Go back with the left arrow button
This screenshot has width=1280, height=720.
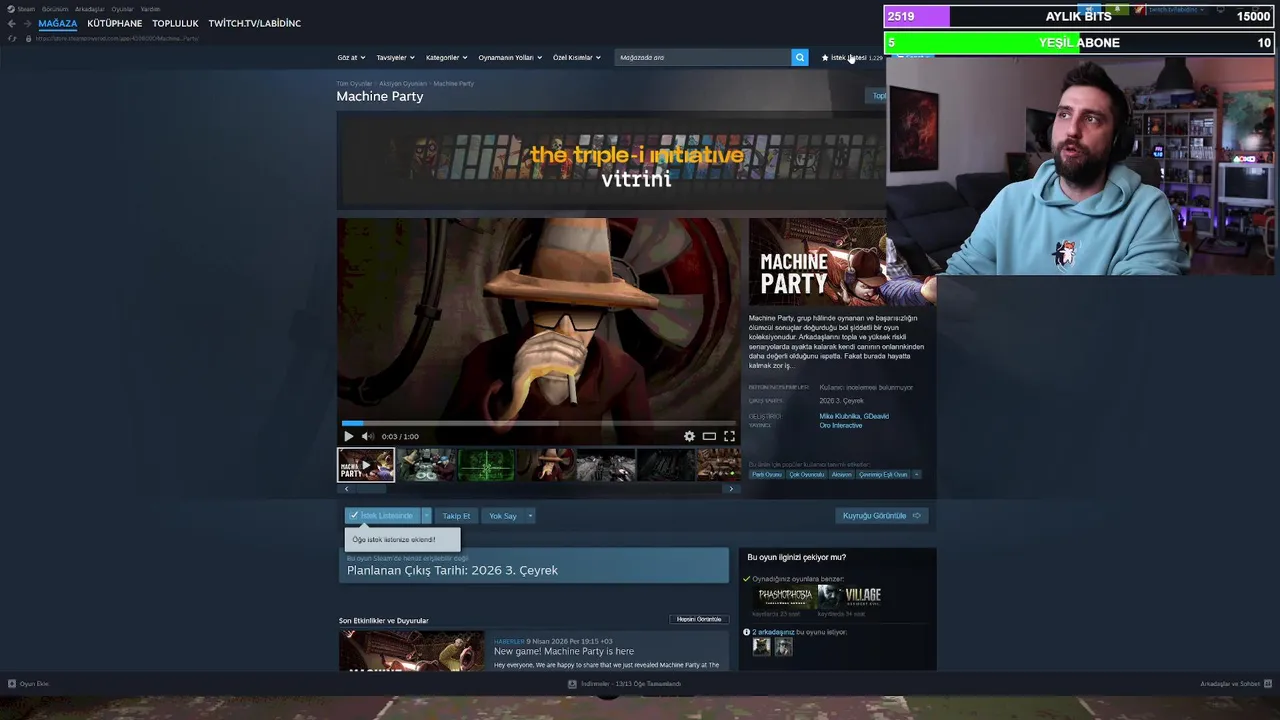[12, 23]
